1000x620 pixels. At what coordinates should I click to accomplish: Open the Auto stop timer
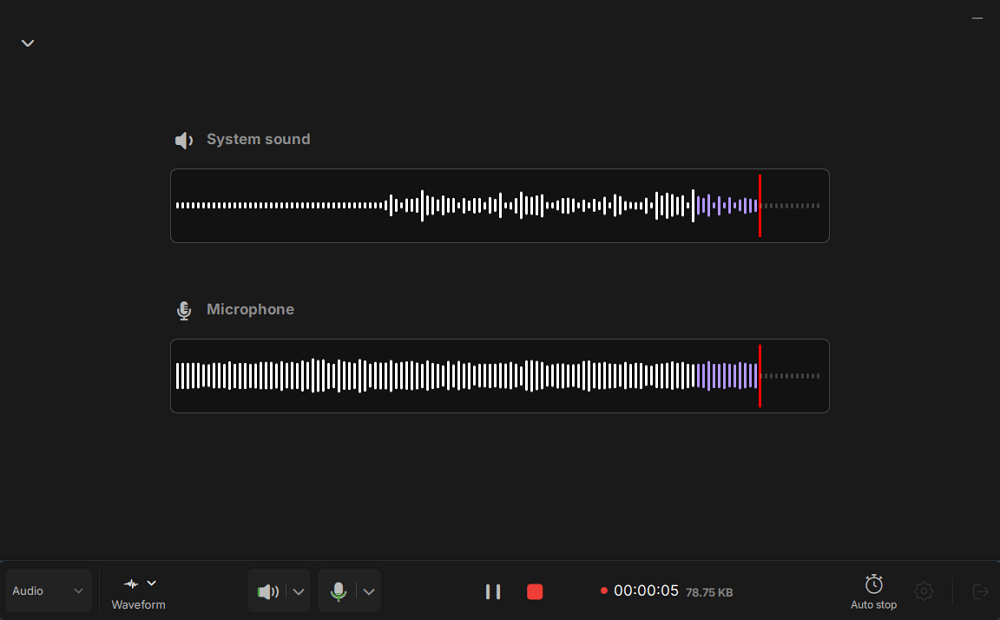coord(873,592)
